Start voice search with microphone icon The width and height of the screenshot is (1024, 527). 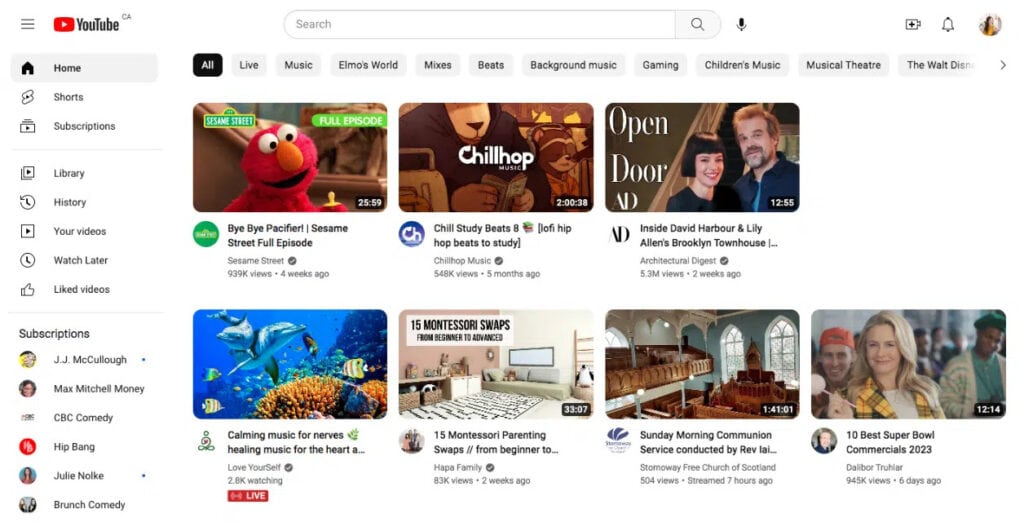tap(741, 24)
